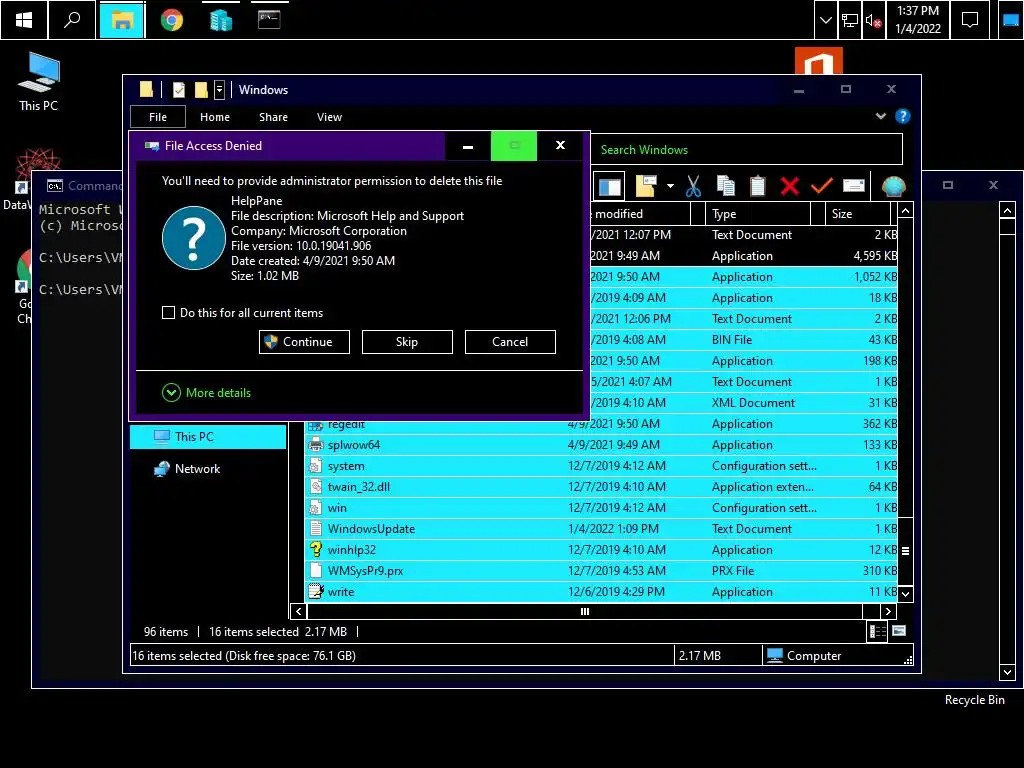Click Command Prompt on the taskbar
Screen dimensions: 1024x768
269,20
